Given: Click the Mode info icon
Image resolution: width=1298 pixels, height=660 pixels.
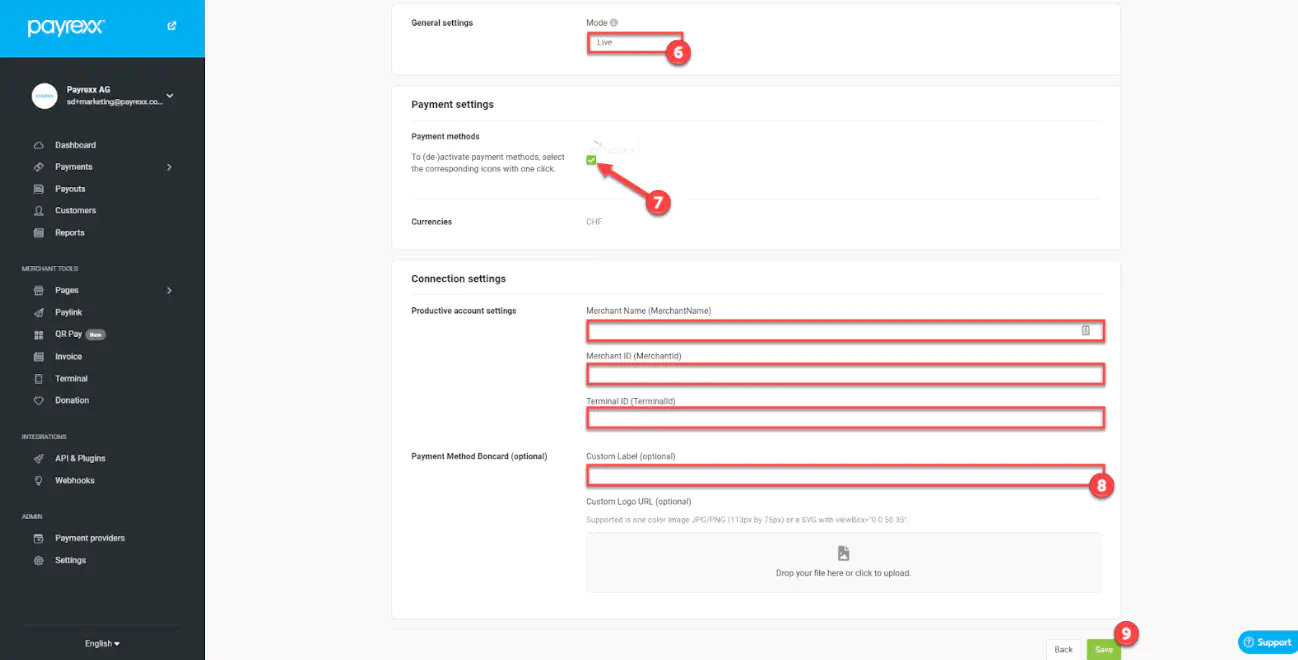Looking at the screenshot, I should pyautogui.click(x=614, y=22).
